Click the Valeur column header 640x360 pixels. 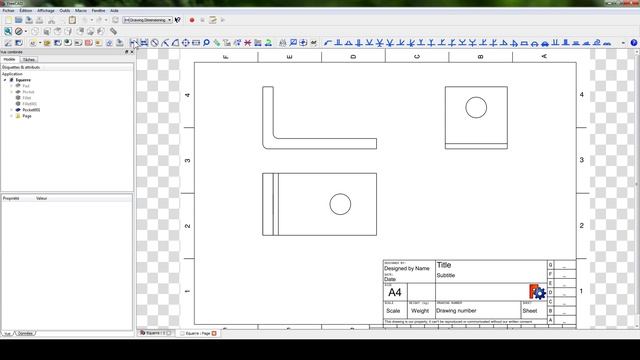click(42, 198)
